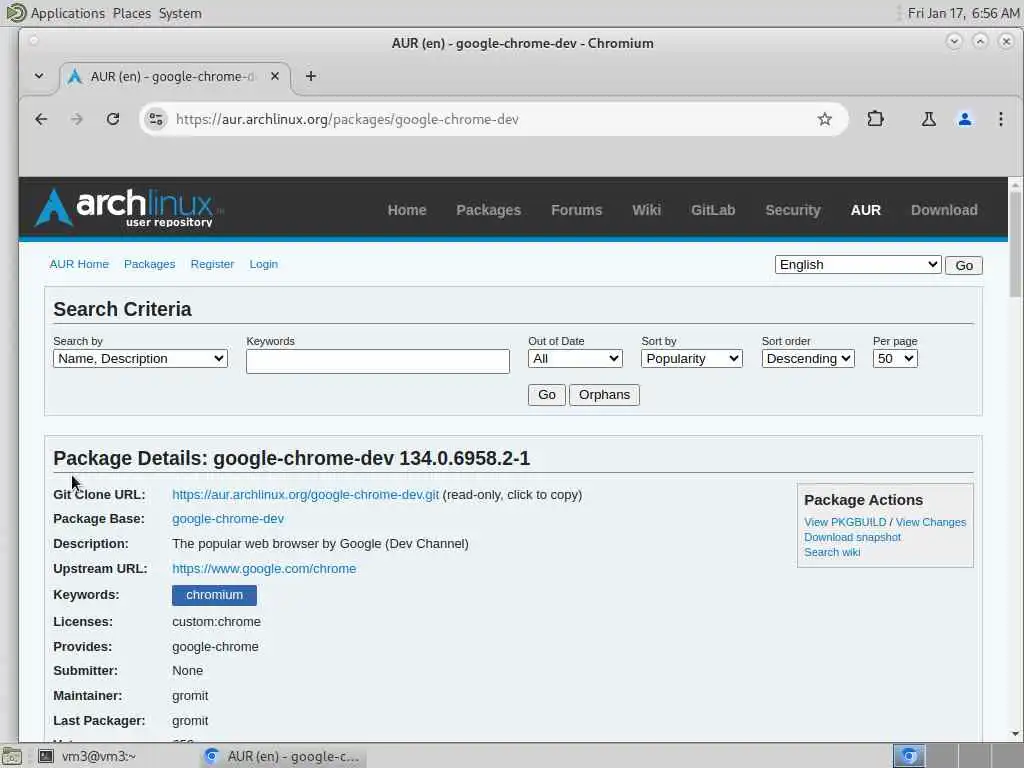Open the tab search dropdown arrow
1024x768 pixels.
(x=39, y=76)
